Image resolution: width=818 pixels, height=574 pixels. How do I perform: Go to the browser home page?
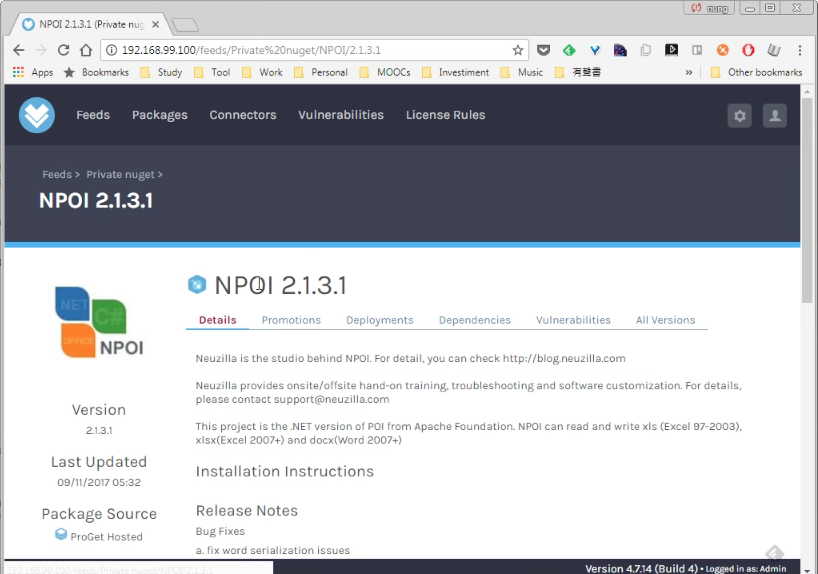(86, 50)
